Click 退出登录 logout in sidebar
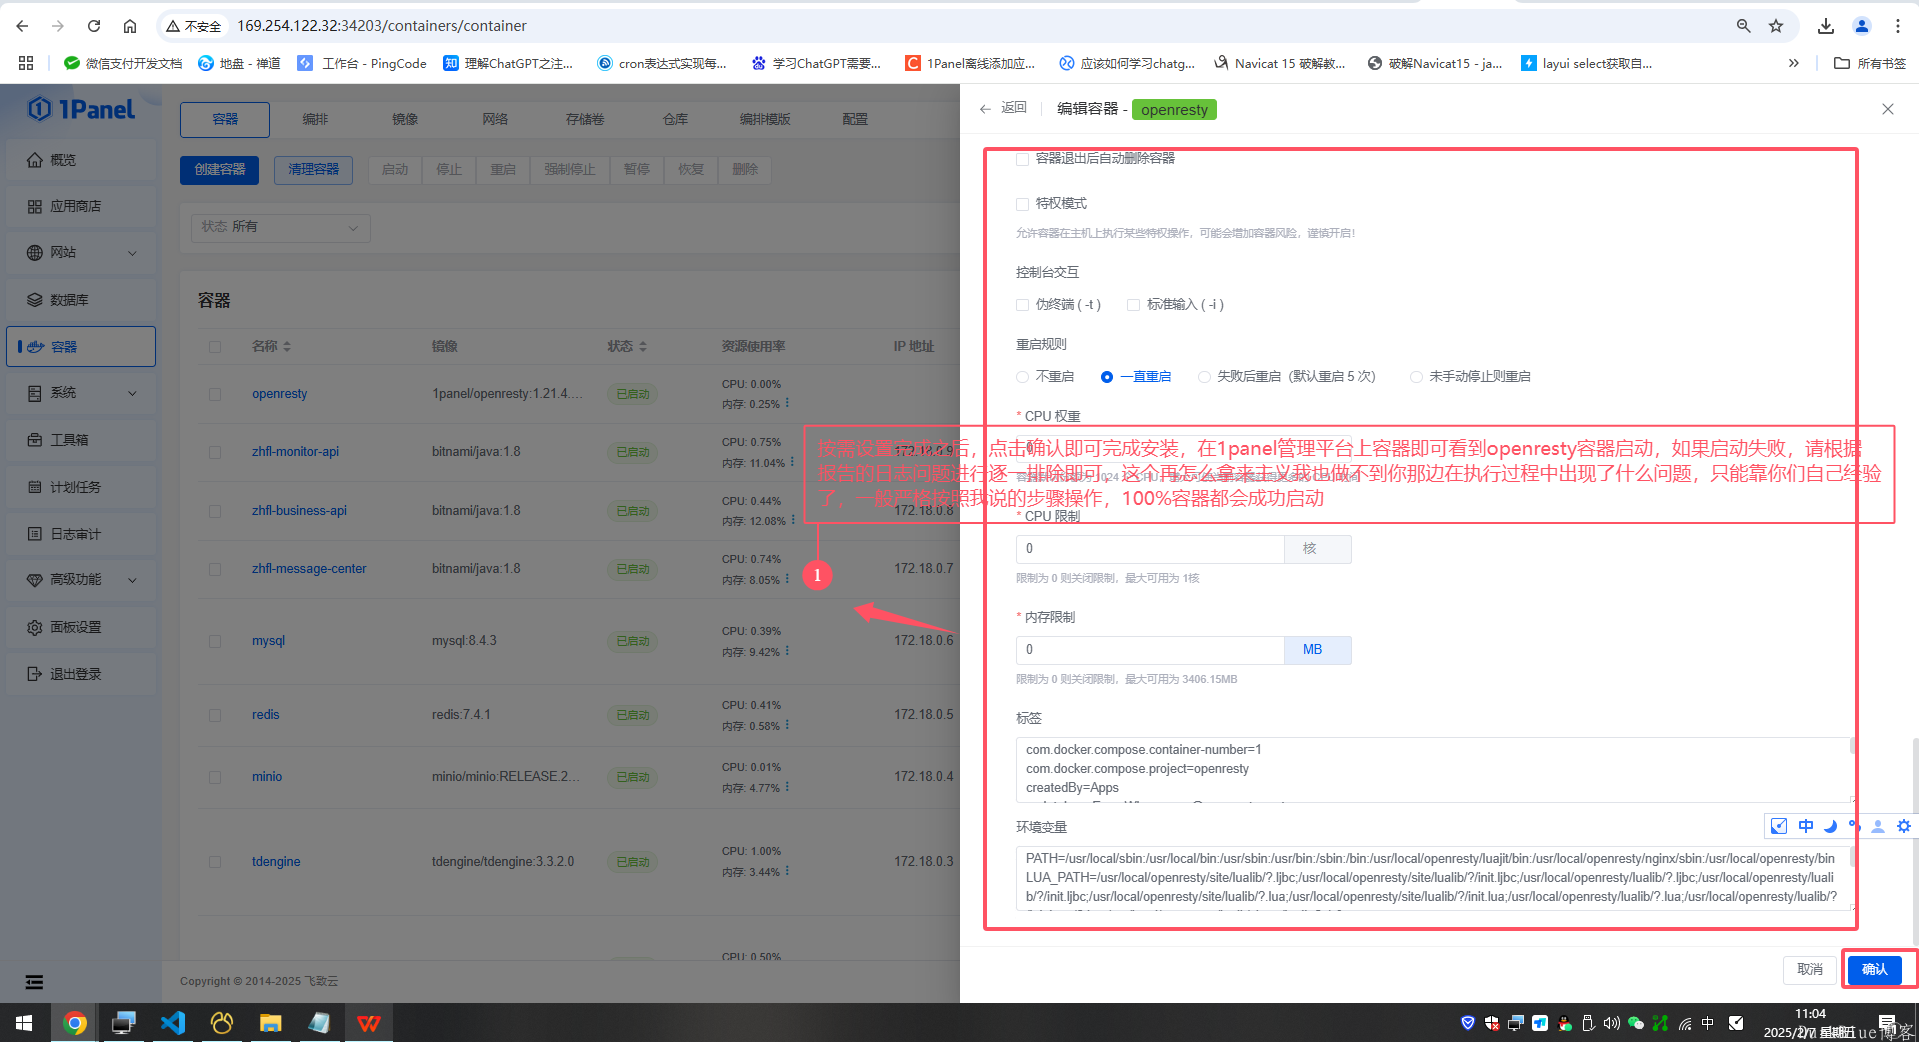1919x1042 pixels. click(81, 674)
